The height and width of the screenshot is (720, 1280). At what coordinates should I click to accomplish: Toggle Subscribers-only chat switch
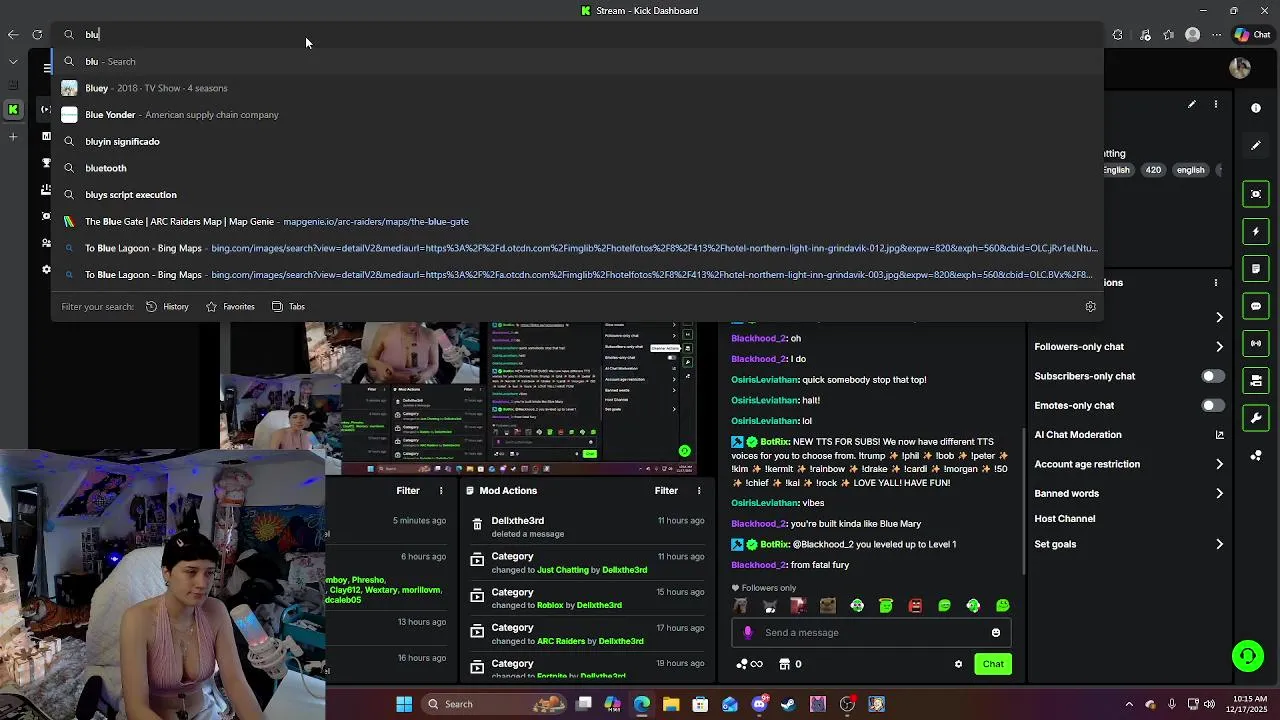tap(1212, 376)
